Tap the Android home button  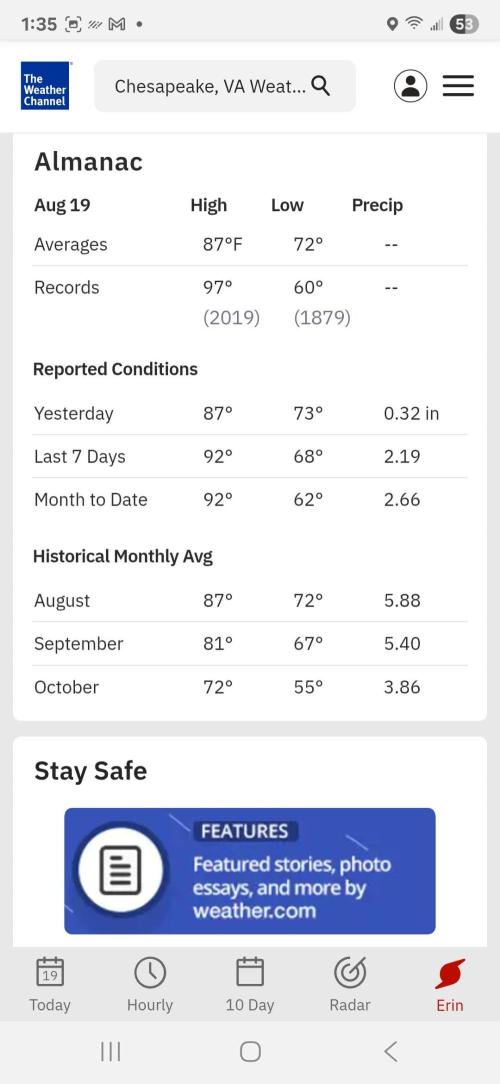pos(250,1052)
